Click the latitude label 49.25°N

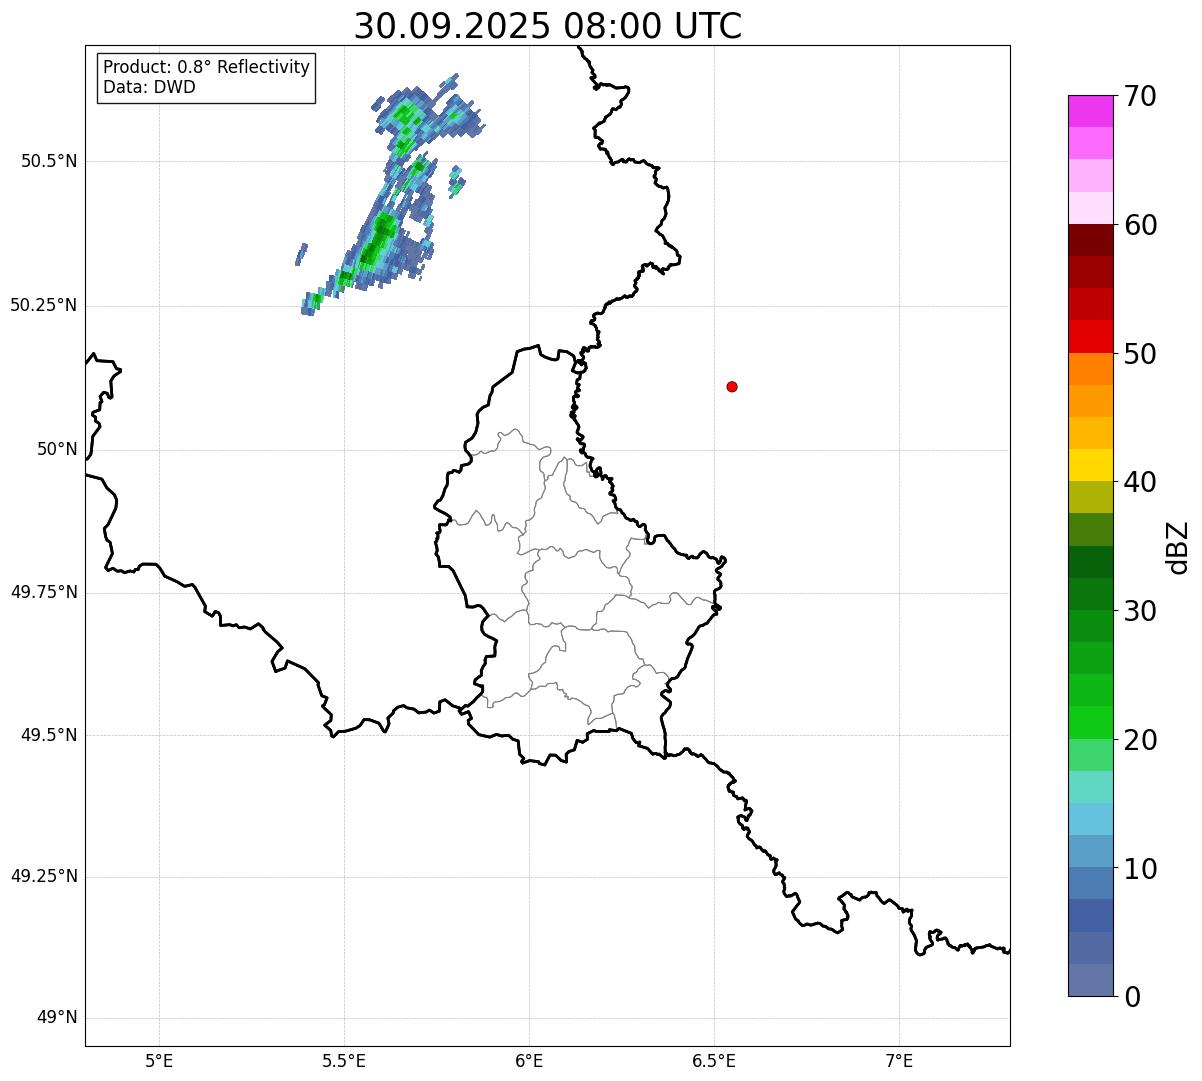pos(44,876)
